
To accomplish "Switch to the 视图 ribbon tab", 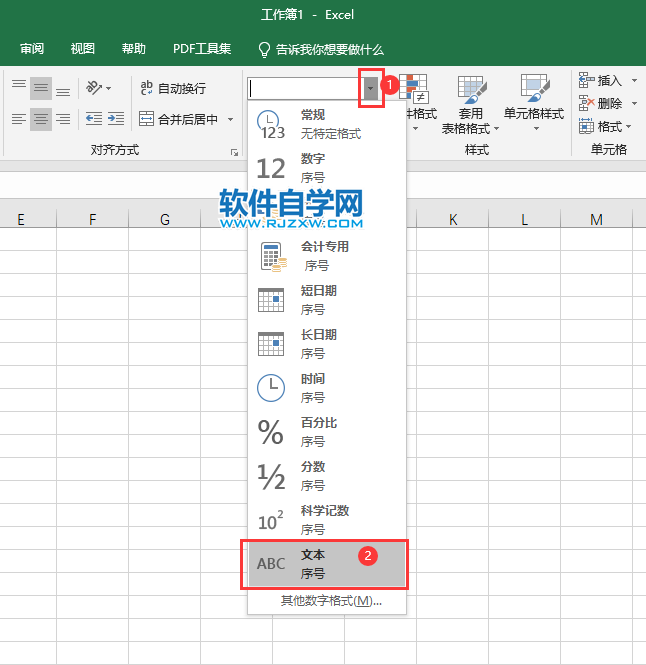I will (82, 49).
